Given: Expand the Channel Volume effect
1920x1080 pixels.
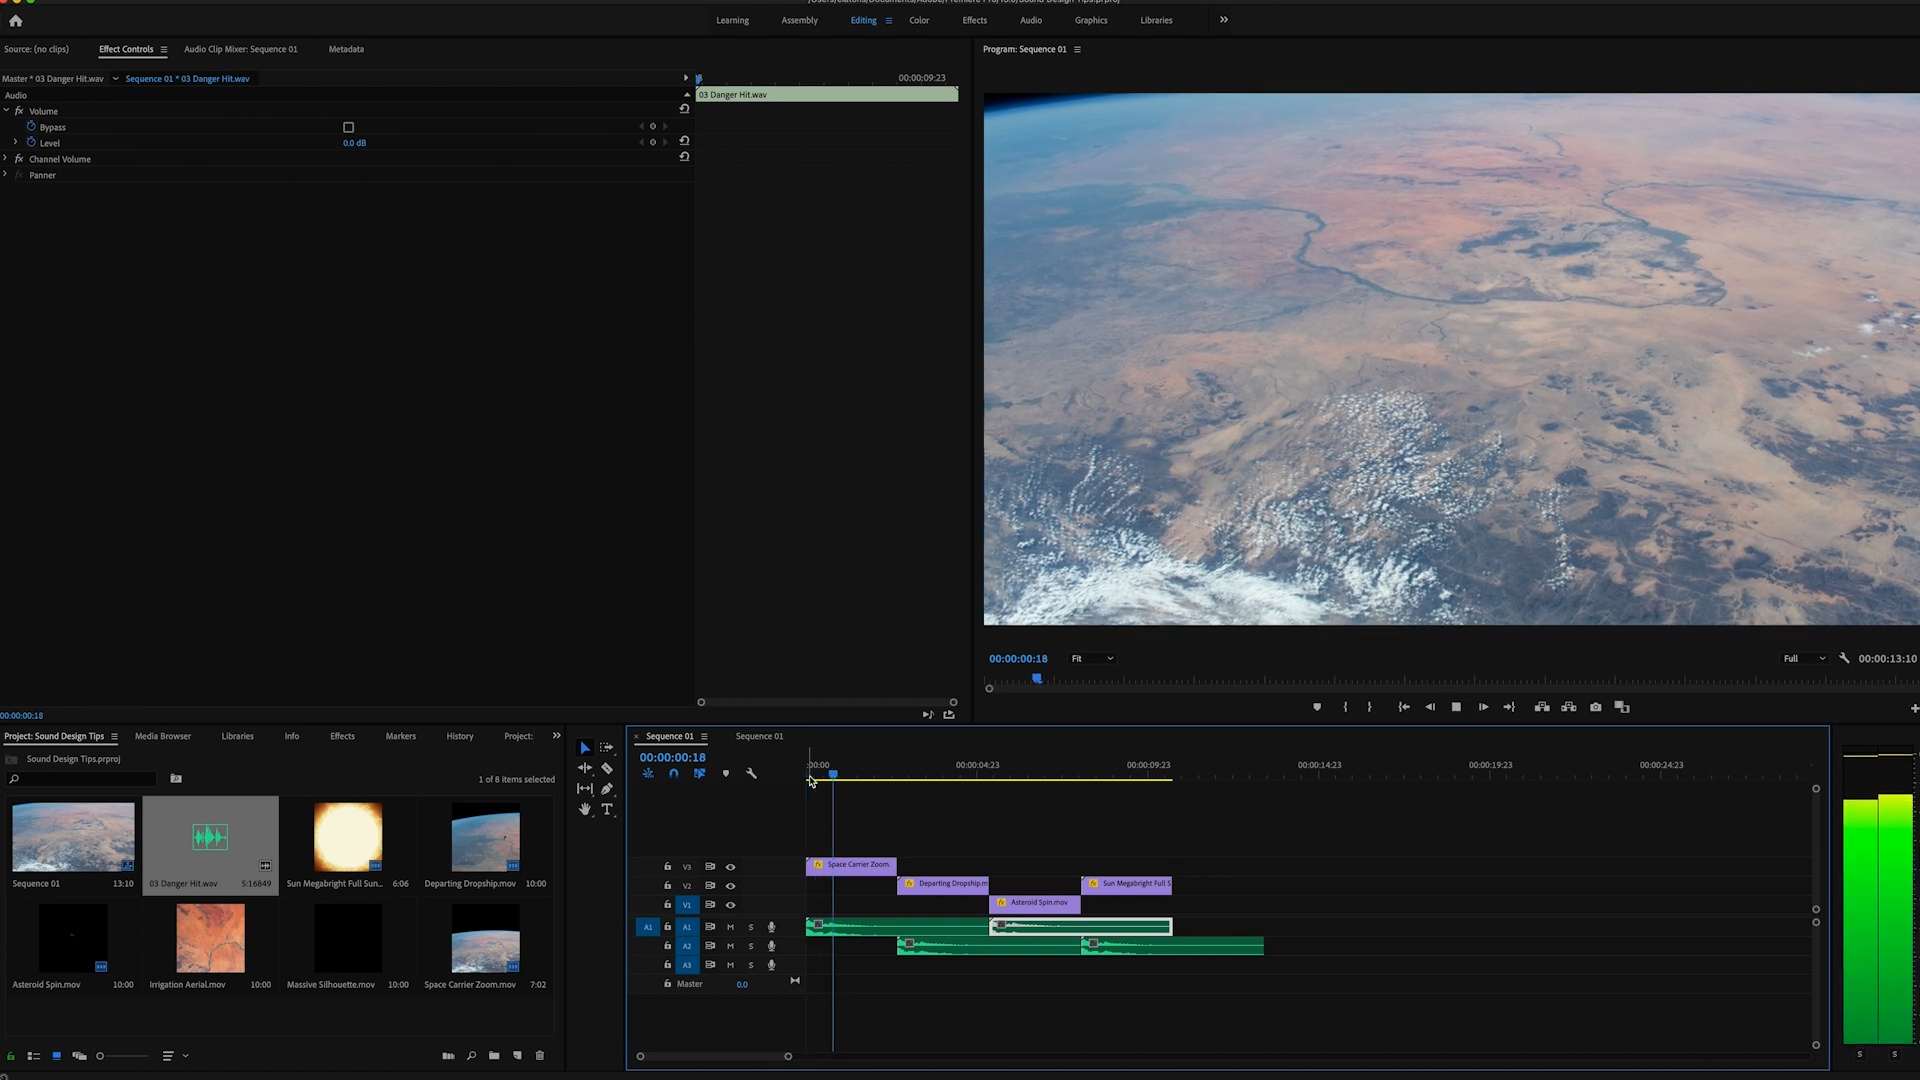Looking at the screenshot, I should [6, 159].
